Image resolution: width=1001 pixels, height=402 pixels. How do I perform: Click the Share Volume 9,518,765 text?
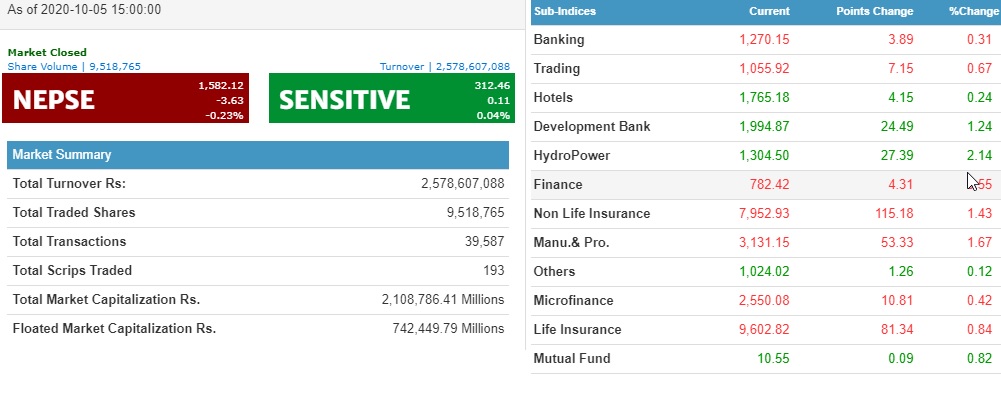[74, 66]
